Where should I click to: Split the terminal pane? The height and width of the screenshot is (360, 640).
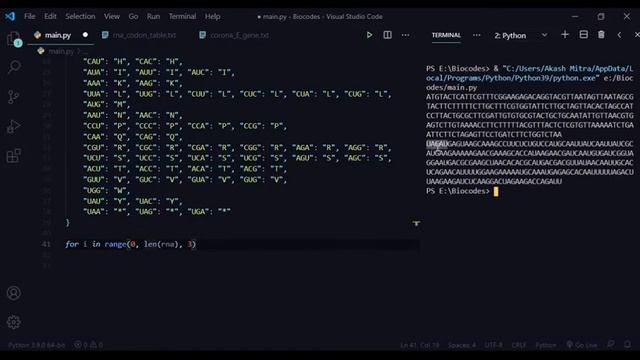point(584,35)
